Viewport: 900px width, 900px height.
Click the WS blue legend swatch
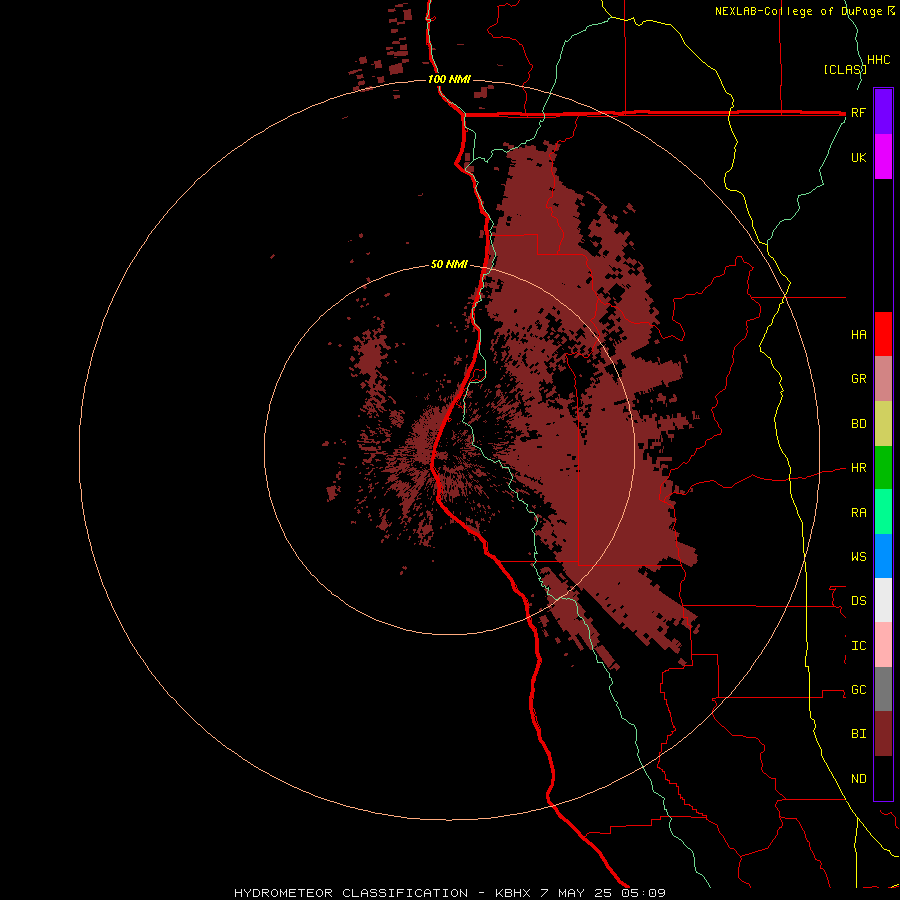883,556
